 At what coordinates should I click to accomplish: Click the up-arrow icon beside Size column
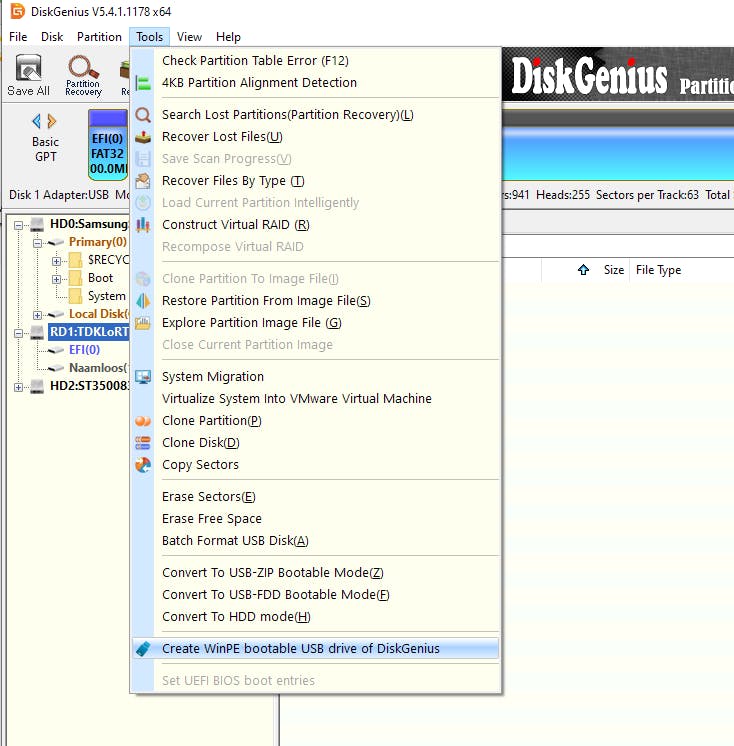(x=583, y=270)
